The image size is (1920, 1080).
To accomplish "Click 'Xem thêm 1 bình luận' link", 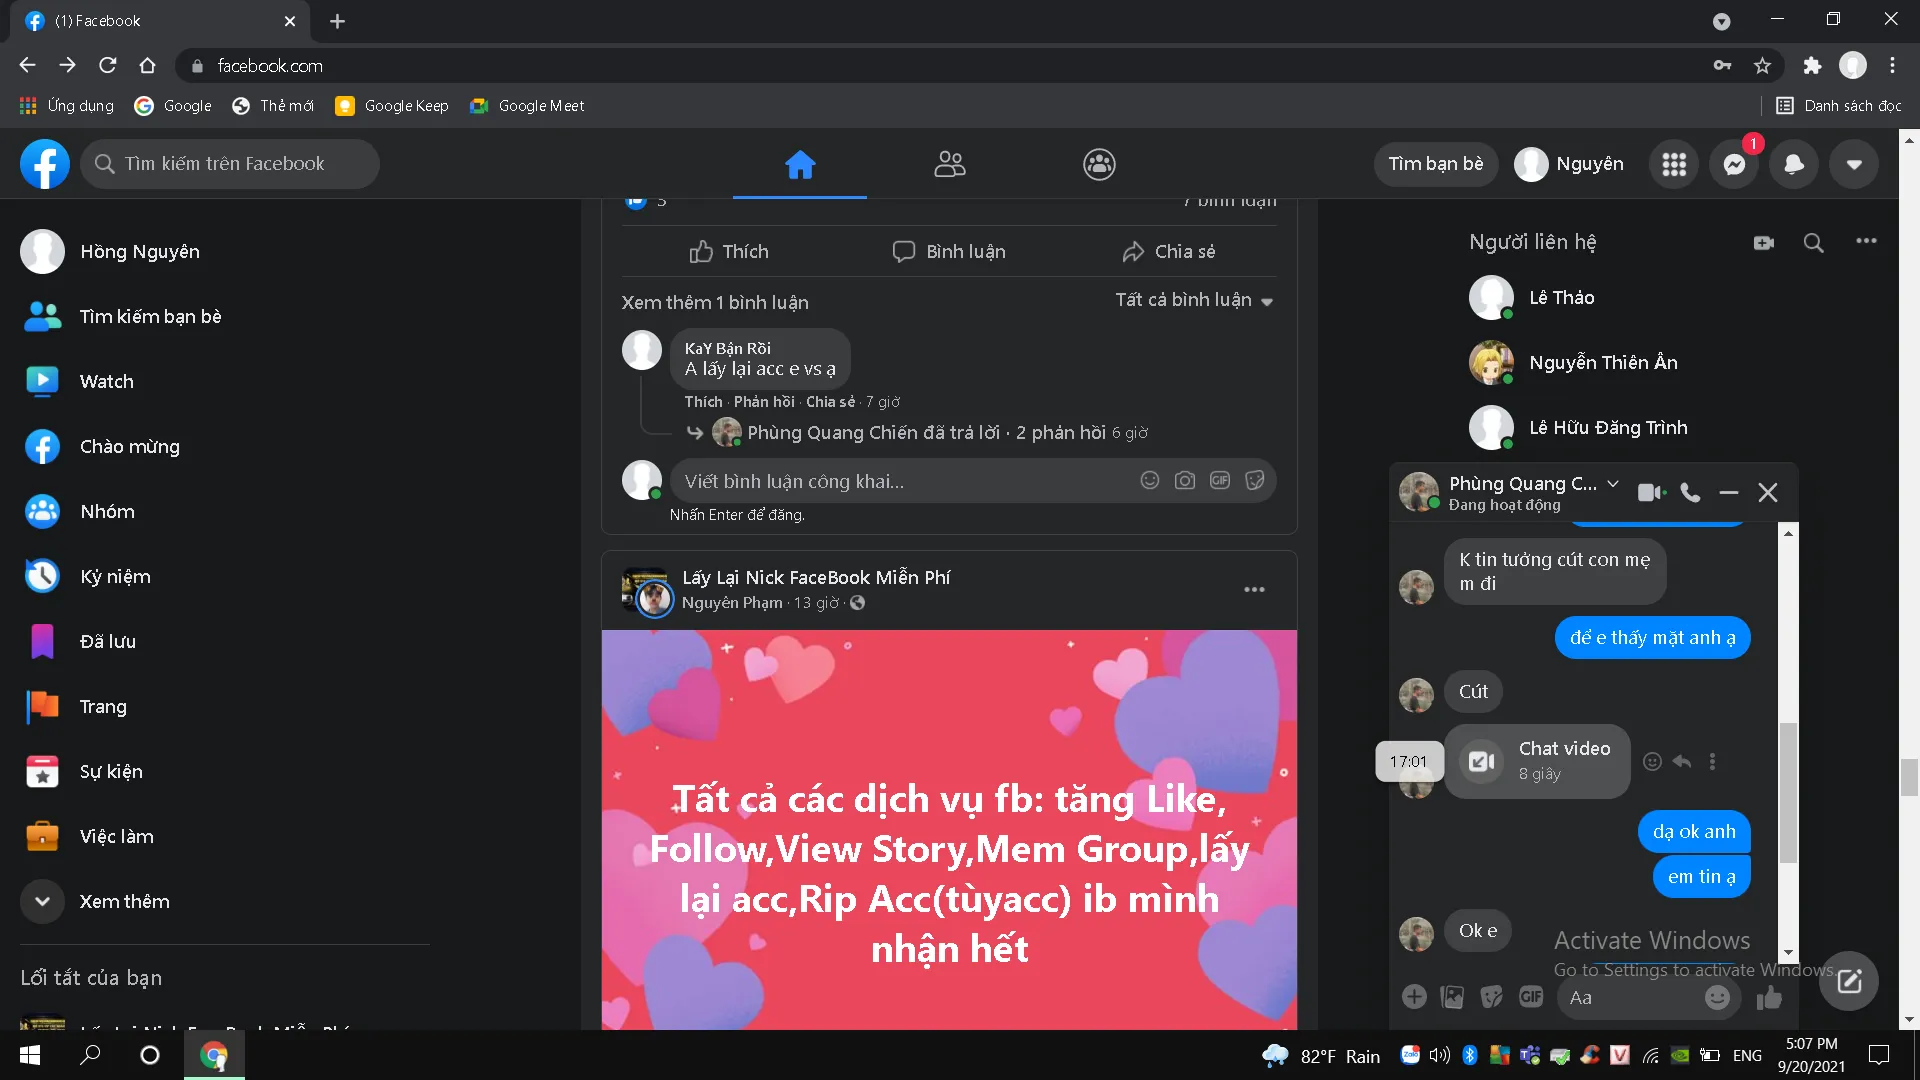I will [x=714, y=302].
